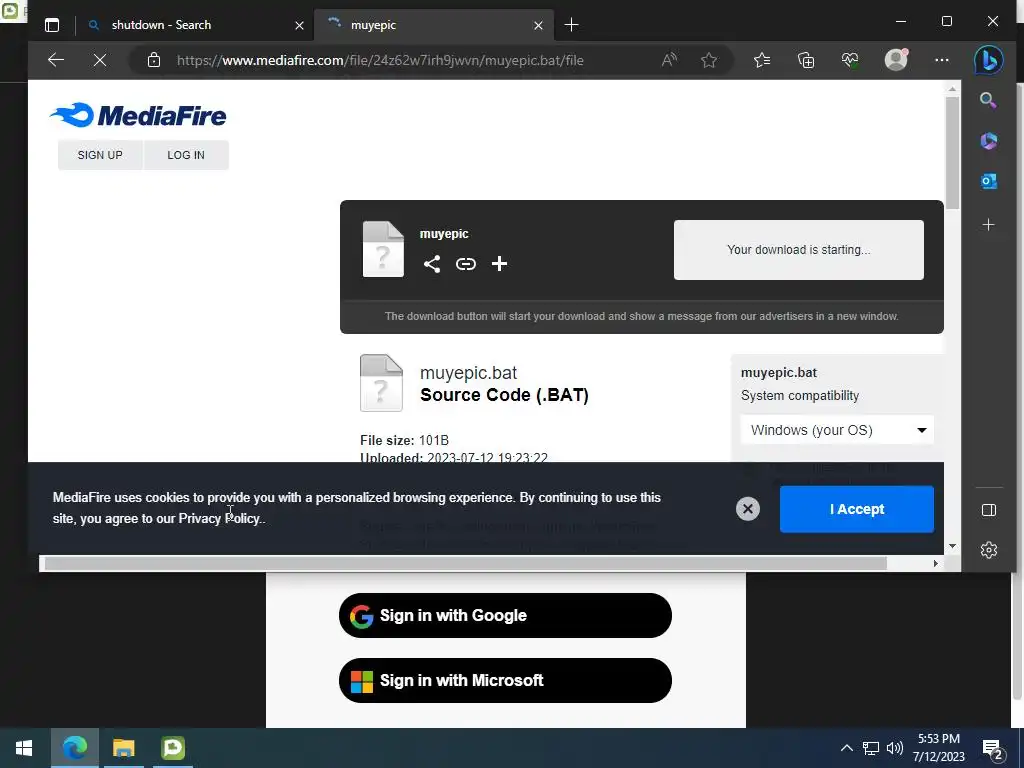View site information lock icon
The height and width of the screenshot is (768, 1024).
pos(154,60)
